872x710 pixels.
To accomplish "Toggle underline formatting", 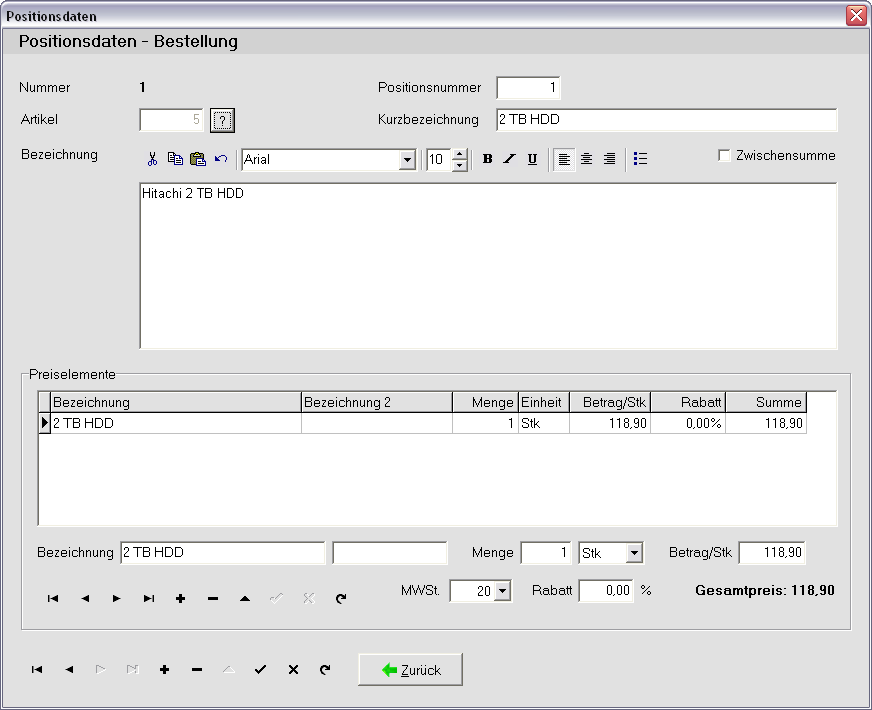I will (532, 159).
